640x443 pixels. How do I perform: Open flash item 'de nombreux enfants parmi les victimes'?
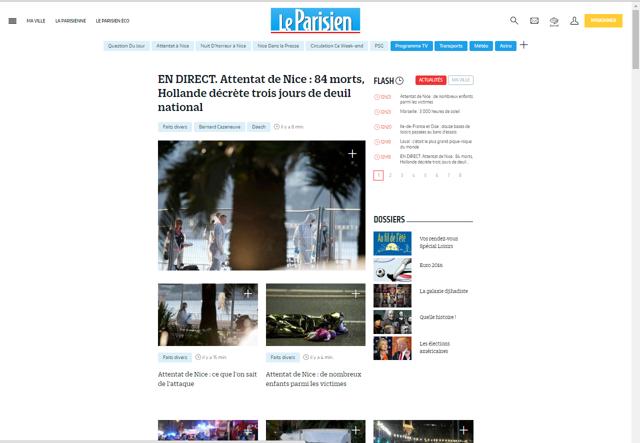436,99
